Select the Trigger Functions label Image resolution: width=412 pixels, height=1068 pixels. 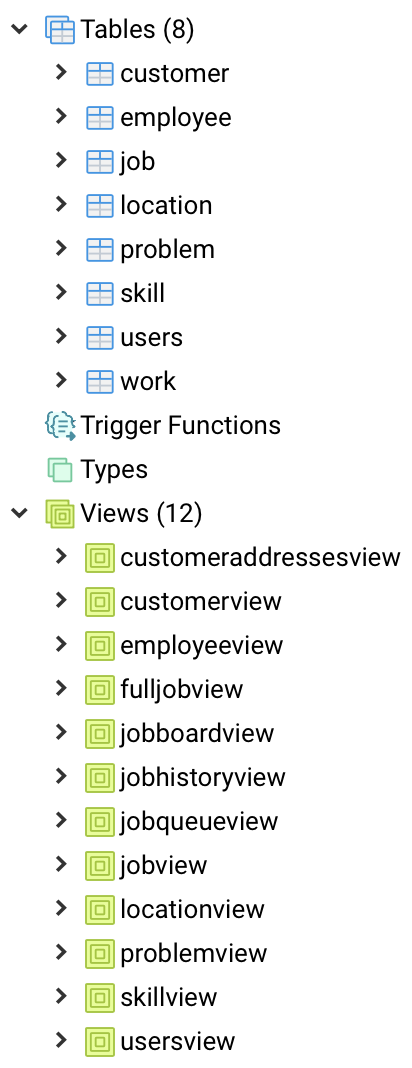pos(180,426)
